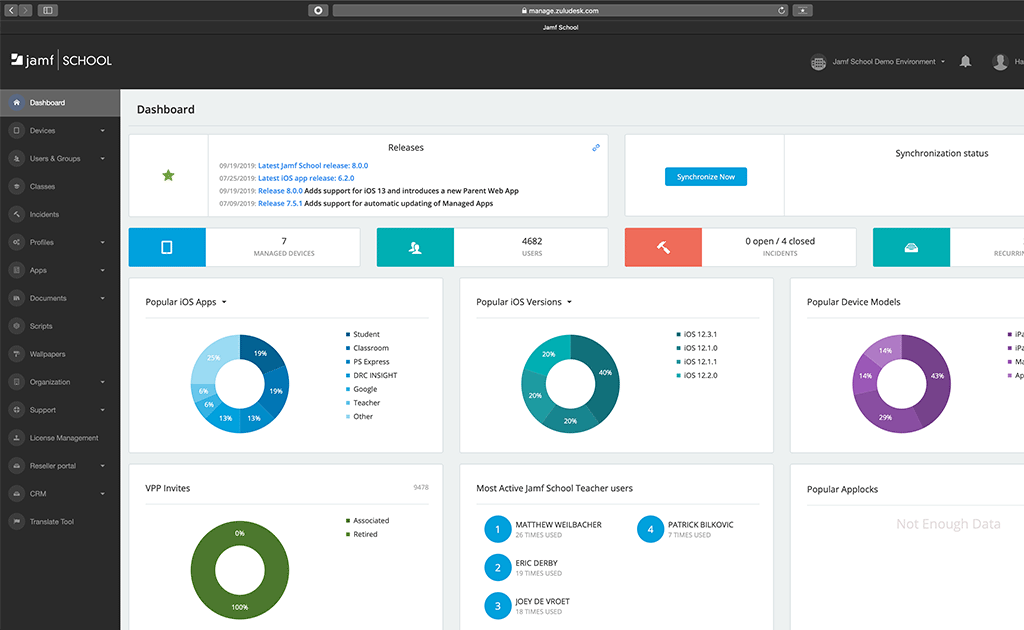Click the Wallpapers sidebar icon

[16, 354]
